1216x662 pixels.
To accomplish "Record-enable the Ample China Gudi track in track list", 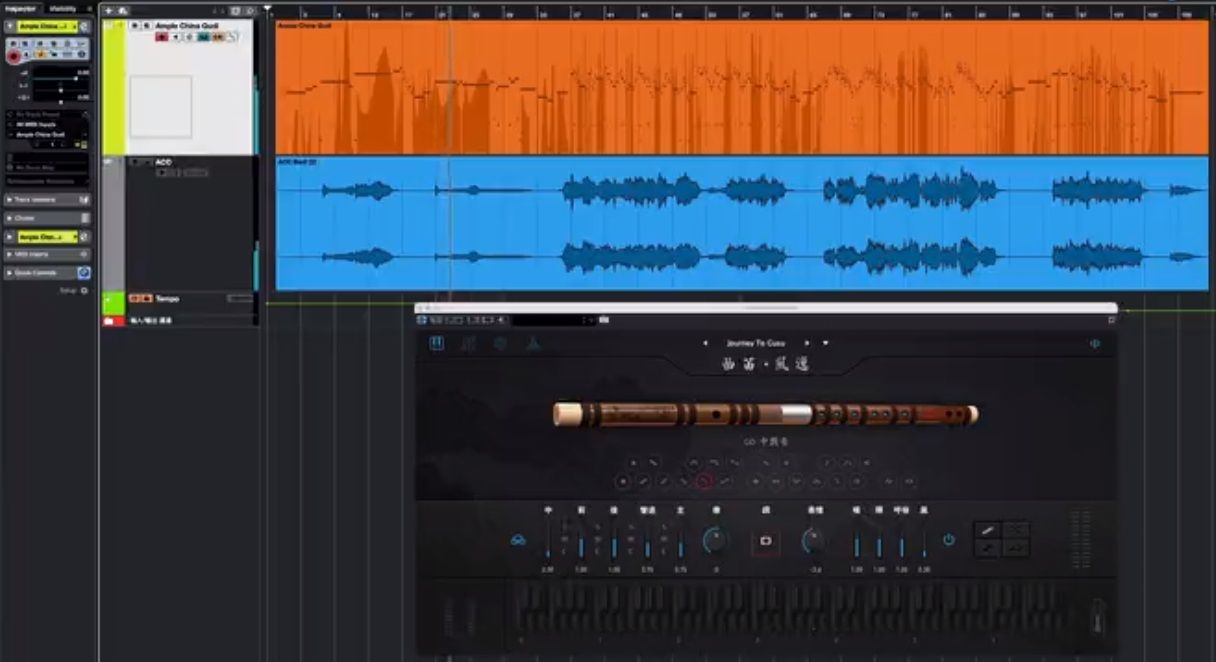I will point(161,36).
